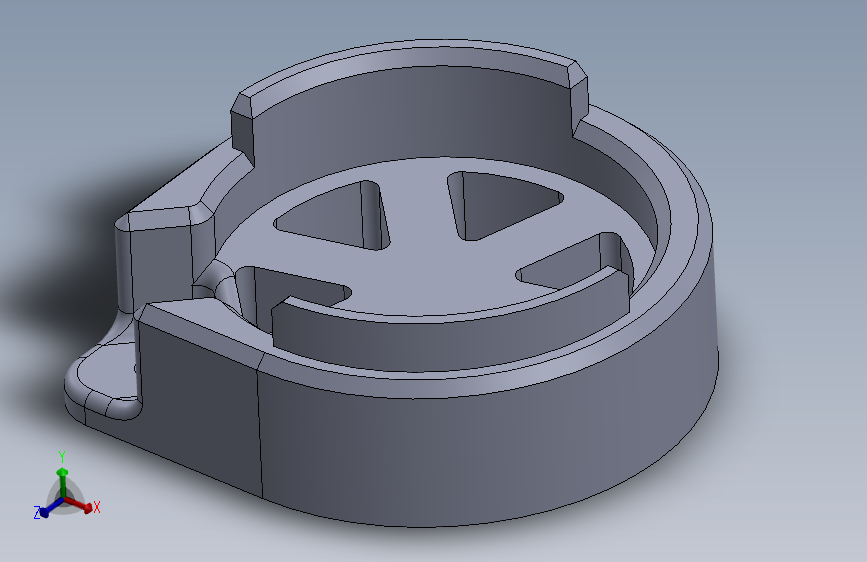Image resolution: width=867 pixels, height=562 pixels.
Task: Click the red X axis arrow of triad
Action: pos(79,504)
